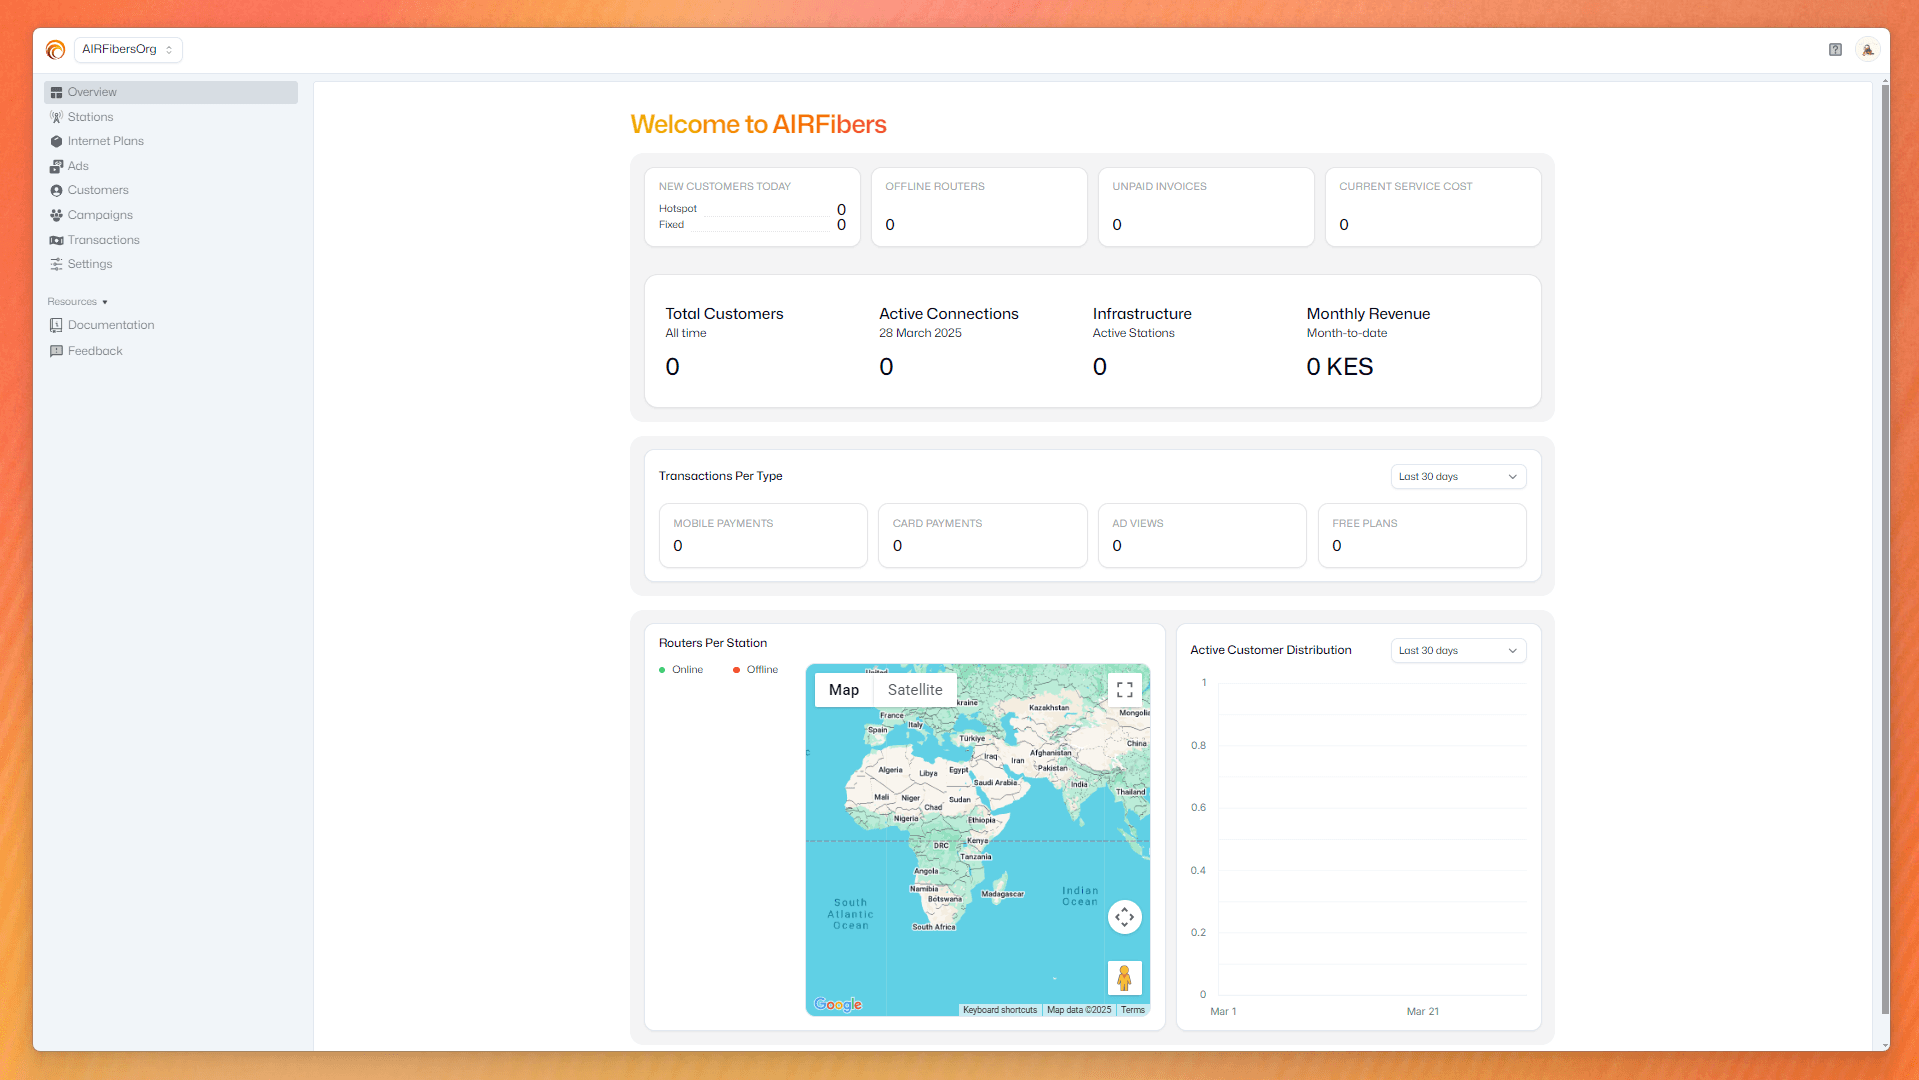Open the AIRFibersOrg organization switcher
The height and width of the screenshot is (1080, 1919).
(128, 50)
